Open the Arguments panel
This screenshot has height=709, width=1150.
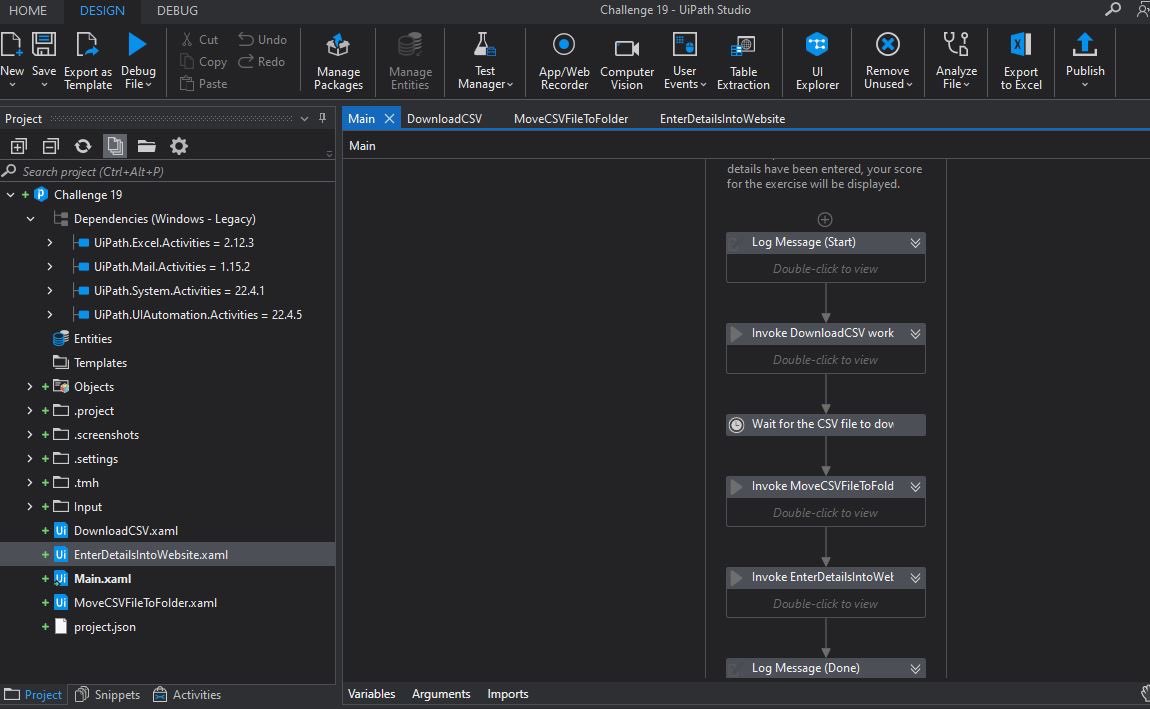click(x=441, y=694)
